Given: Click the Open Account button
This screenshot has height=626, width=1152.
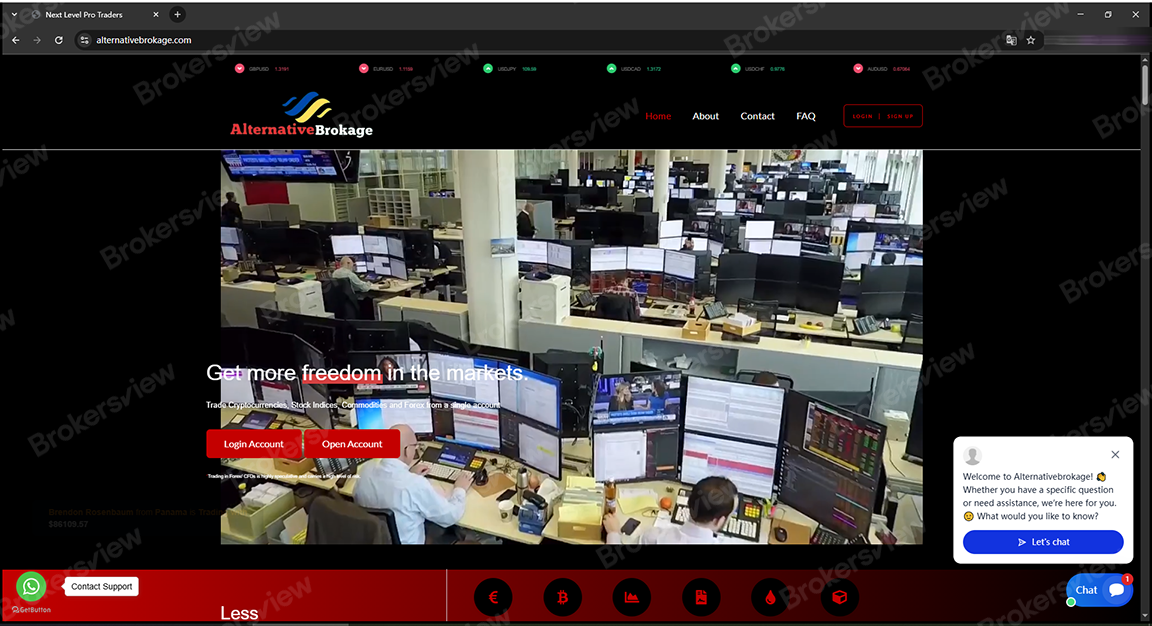Looking at the screenshot, I should 352,444.
